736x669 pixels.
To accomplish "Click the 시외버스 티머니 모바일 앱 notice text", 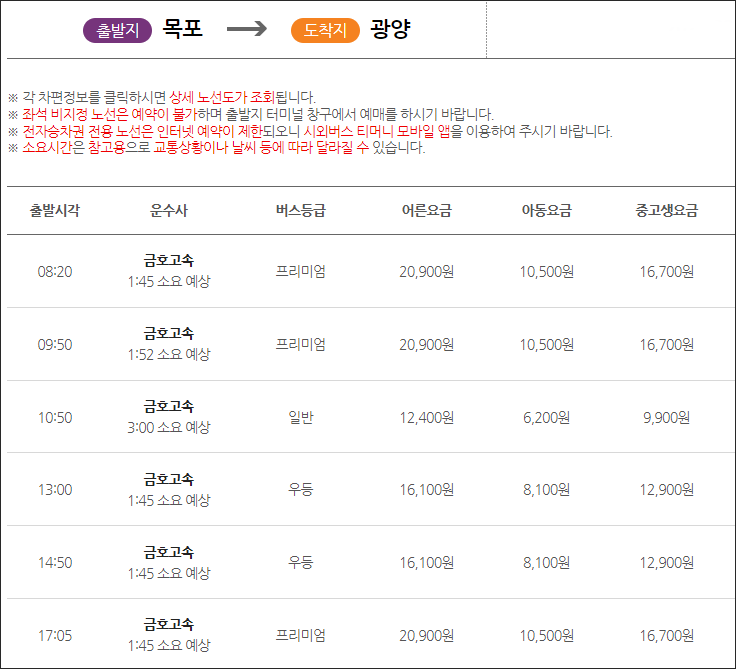I will [x=377, y=131].
